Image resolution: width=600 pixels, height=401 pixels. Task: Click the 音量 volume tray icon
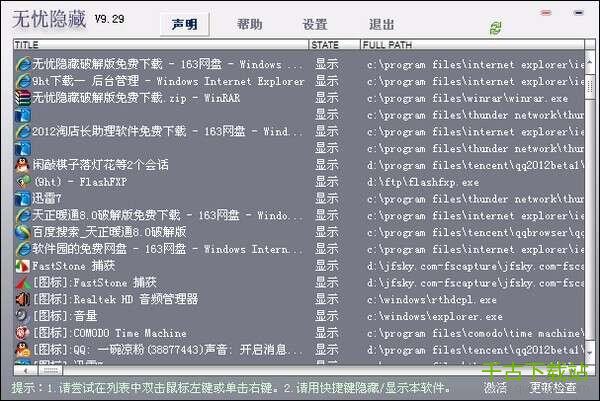pos(22,316)
